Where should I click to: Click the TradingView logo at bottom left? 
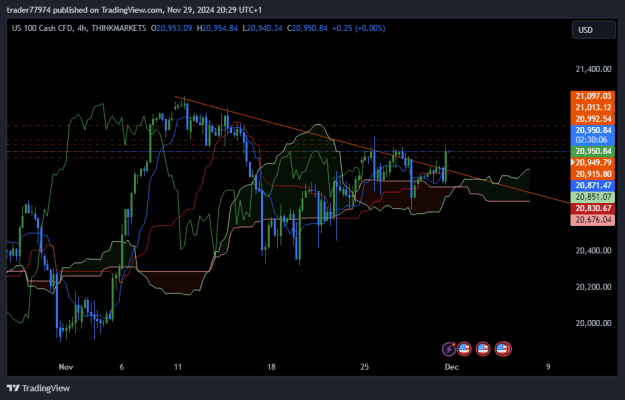coord(39,388)
